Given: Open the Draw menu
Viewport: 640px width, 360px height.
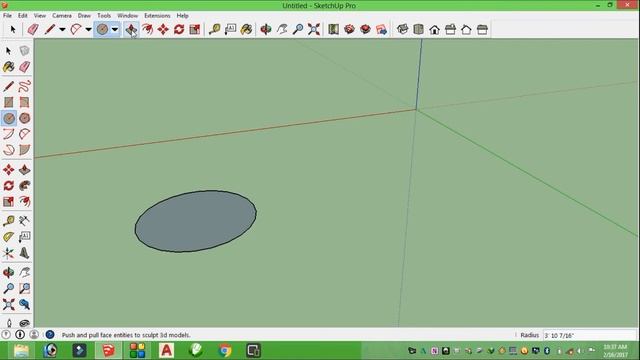Looking at the screenshot, I should click(x=84, y=16).
